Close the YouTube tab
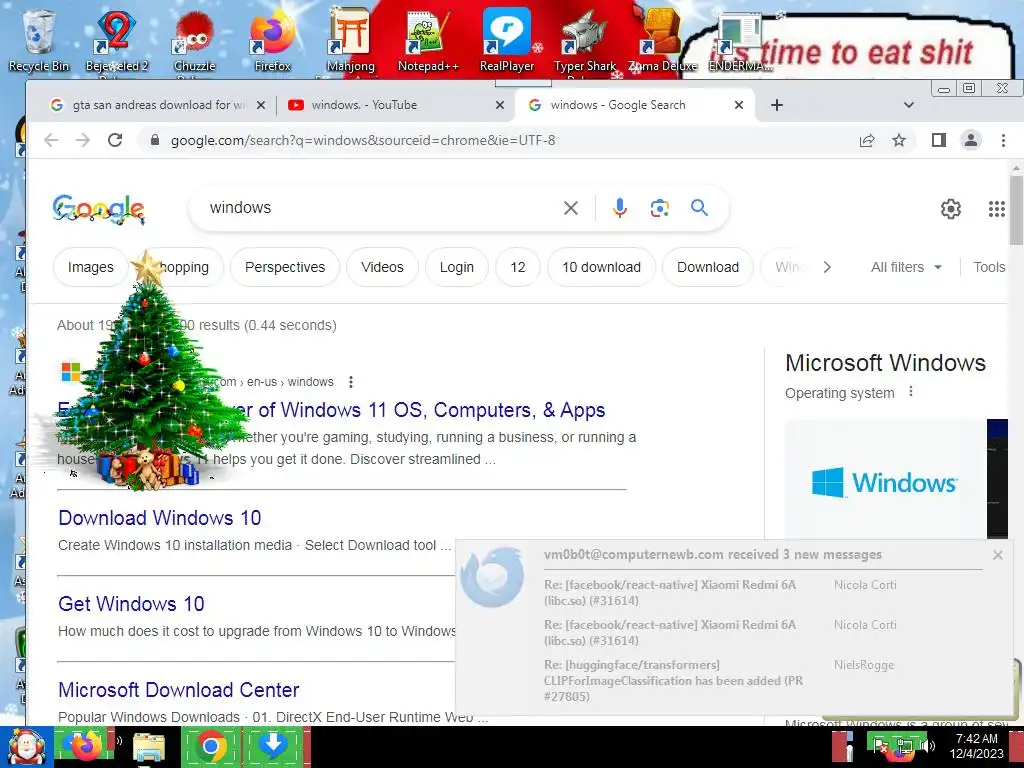Image resolution: width=1024 pixels, height=768 pixels. [500, 105]
